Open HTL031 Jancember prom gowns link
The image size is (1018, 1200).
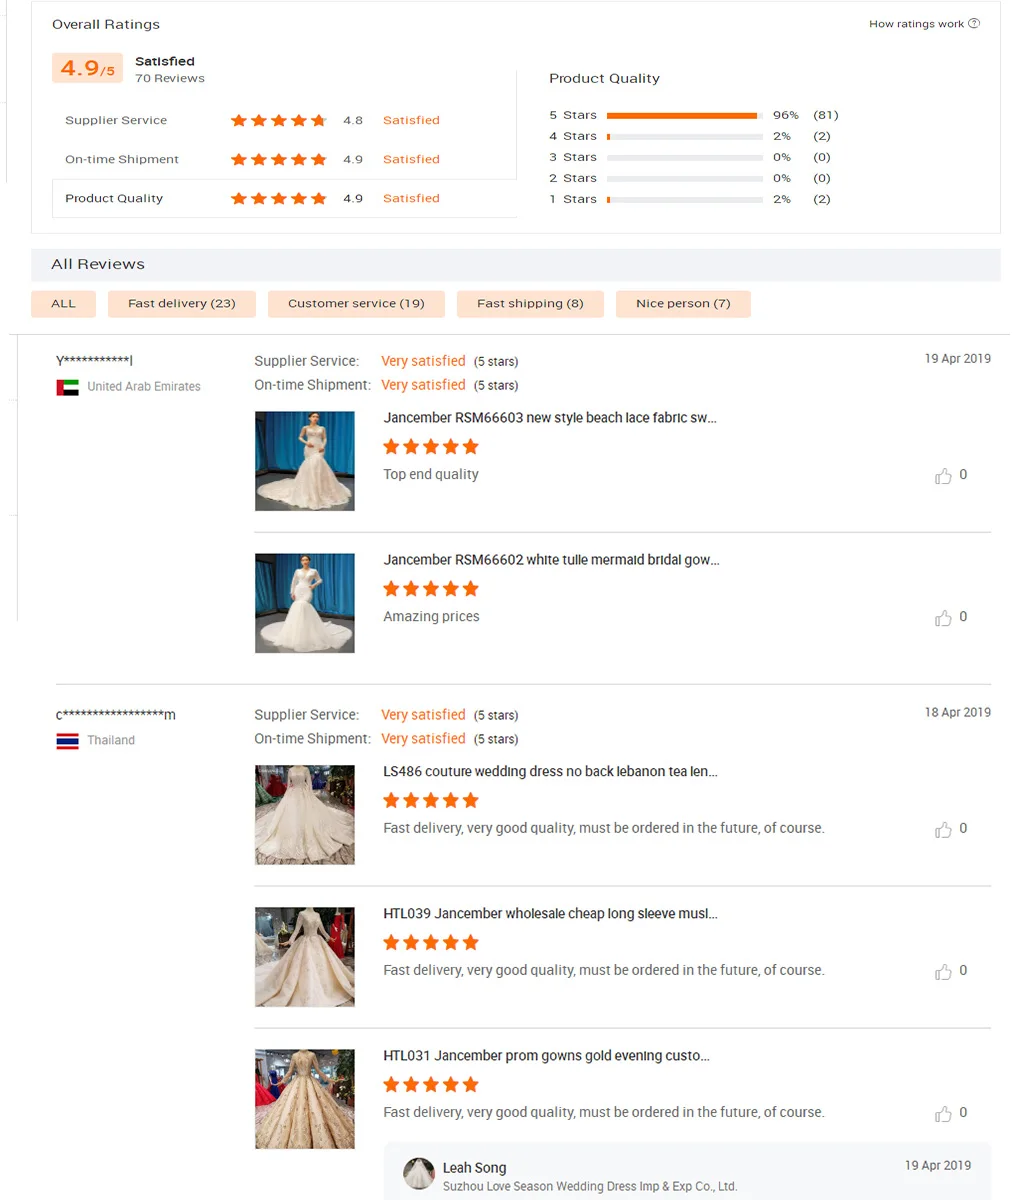(546, 1056)
